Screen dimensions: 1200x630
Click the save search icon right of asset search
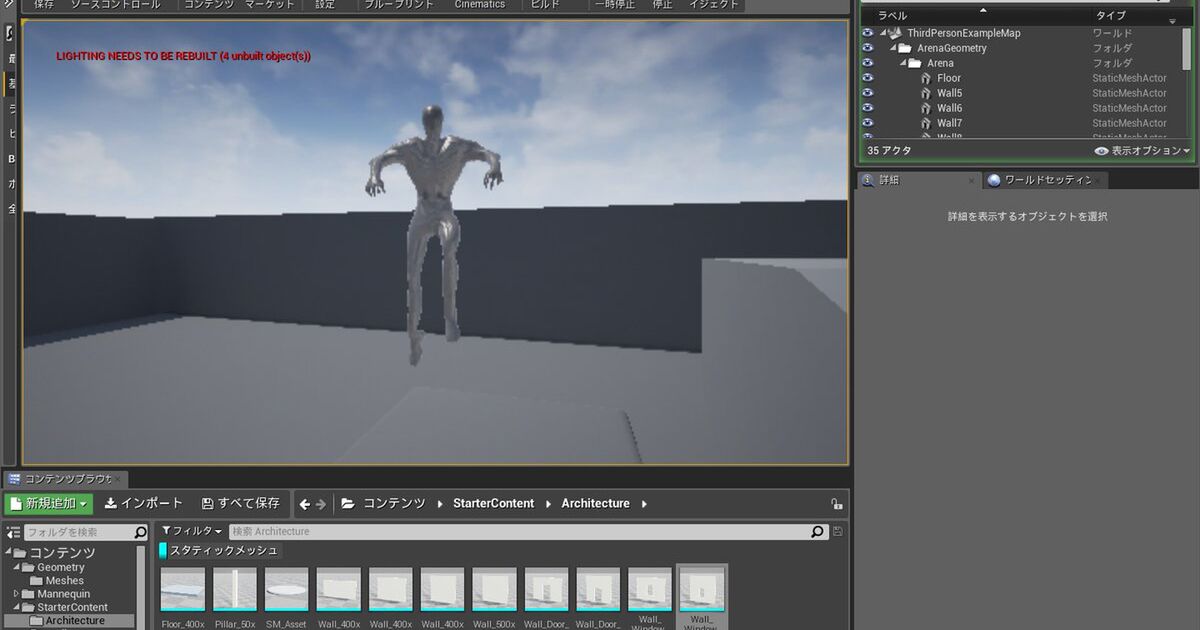(837, 532)
